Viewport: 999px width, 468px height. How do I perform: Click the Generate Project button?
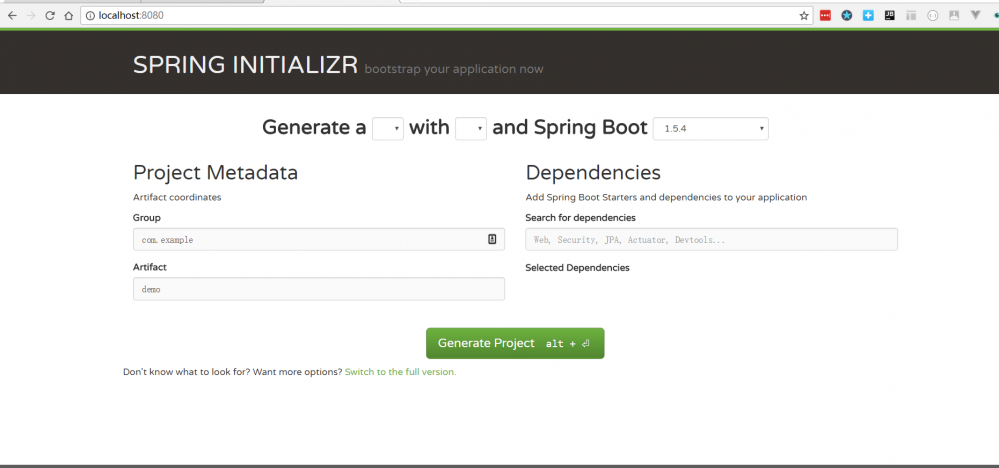(515, 343)
